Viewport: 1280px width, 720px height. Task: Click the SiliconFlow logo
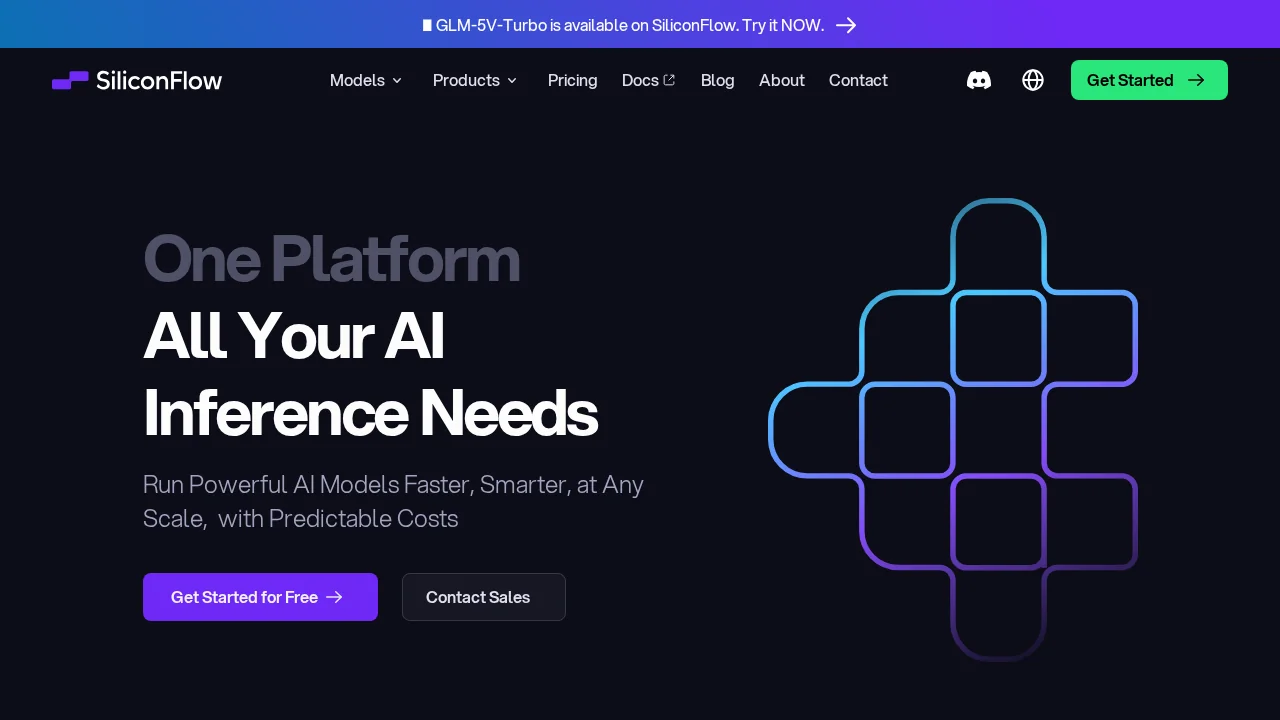137,80
